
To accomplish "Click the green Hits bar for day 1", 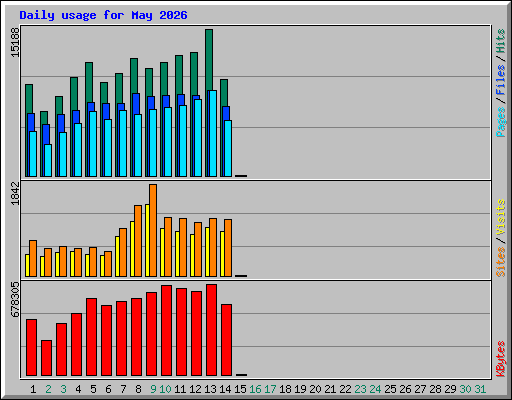I will pyautogui.click(x=29, y=98).
